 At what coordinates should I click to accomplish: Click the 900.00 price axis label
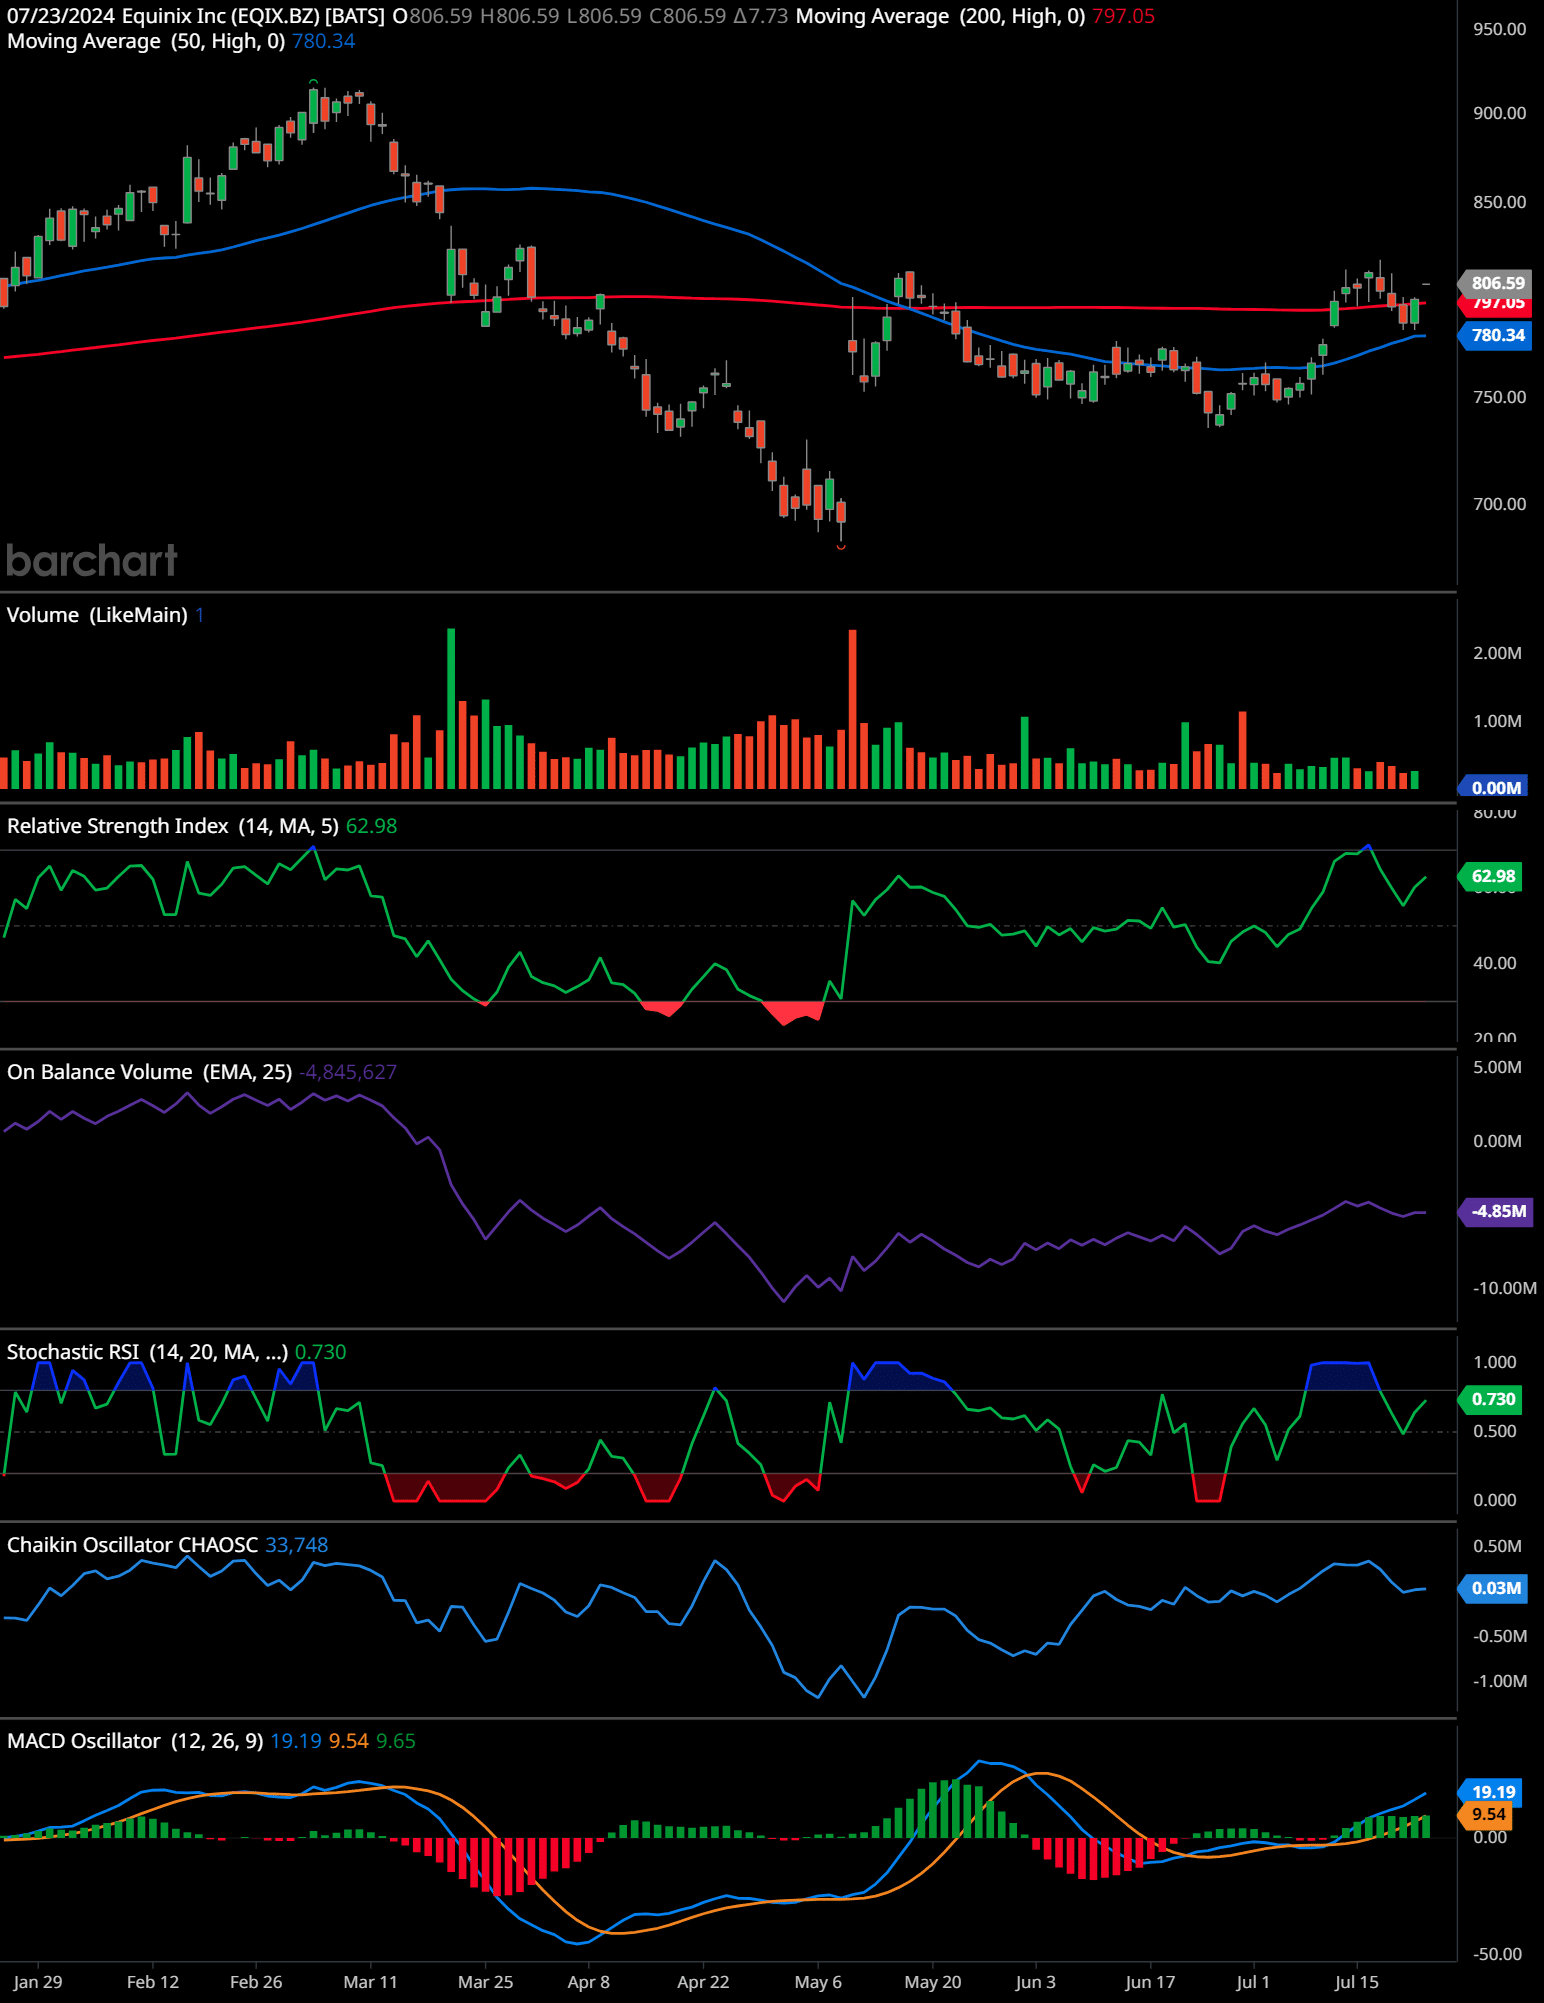point(1499,113)
